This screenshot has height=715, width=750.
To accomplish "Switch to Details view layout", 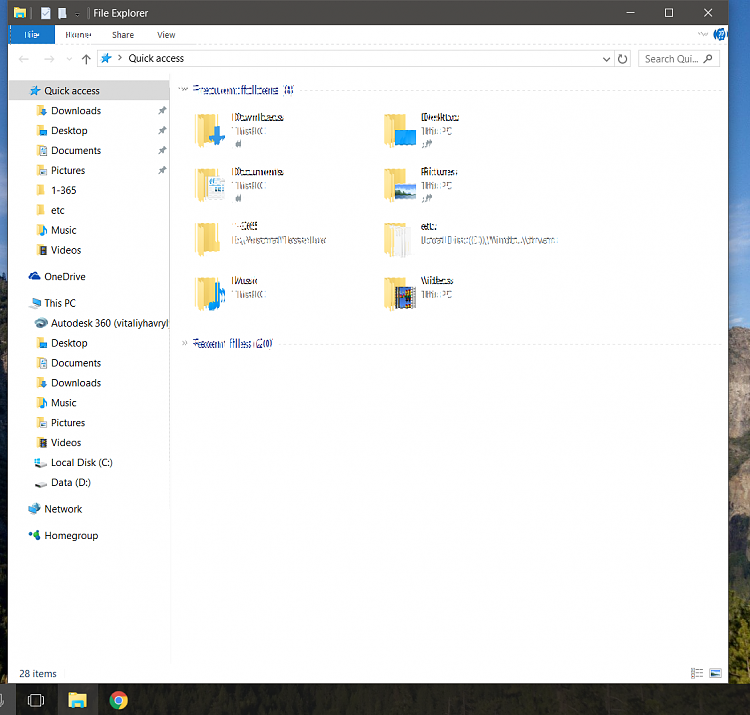I will point(697,673).
